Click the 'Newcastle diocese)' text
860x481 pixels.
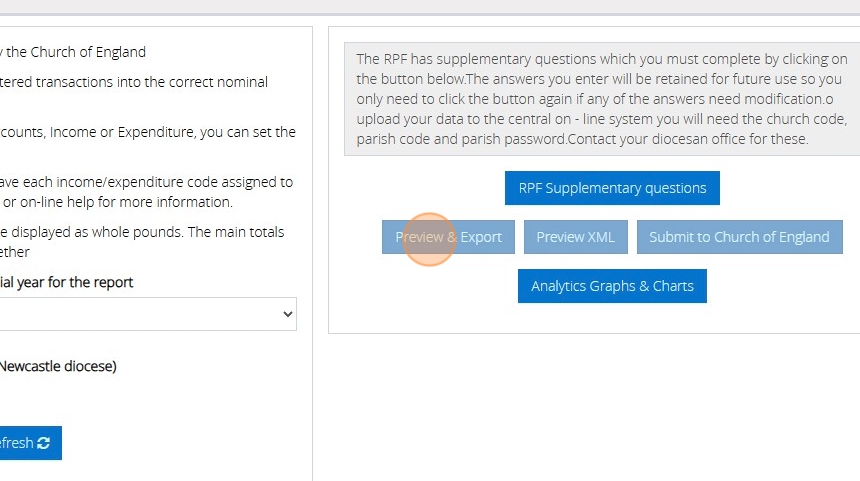[x=58, y=366]
